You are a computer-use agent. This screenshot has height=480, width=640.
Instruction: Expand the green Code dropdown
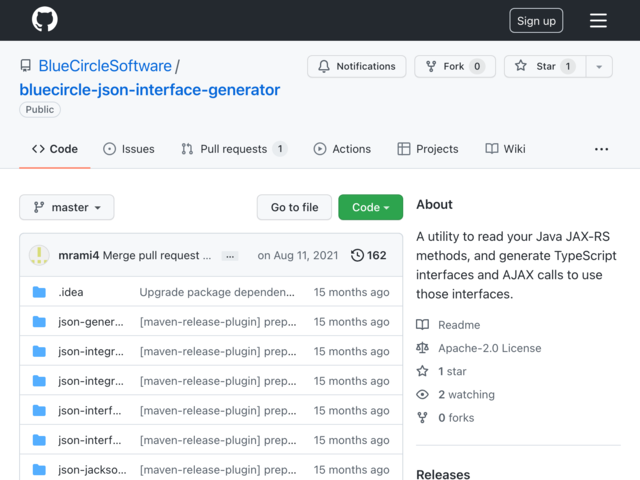click(x=371, y=207)
